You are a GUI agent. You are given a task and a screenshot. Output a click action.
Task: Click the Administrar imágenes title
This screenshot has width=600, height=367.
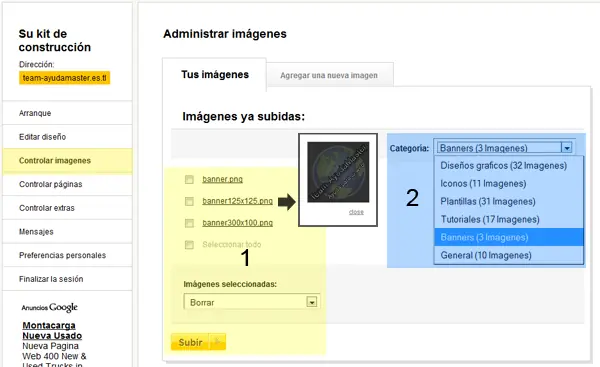click(225, 34)
